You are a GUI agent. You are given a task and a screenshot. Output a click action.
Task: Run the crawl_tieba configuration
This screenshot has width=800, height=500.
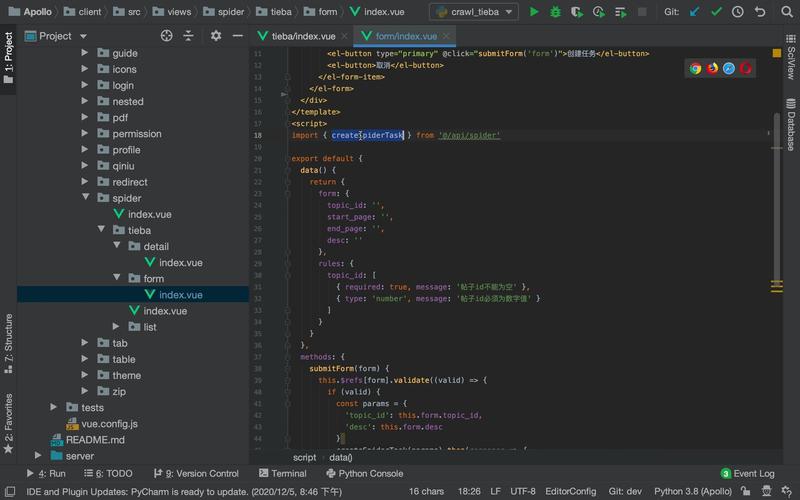pos(534,12)
